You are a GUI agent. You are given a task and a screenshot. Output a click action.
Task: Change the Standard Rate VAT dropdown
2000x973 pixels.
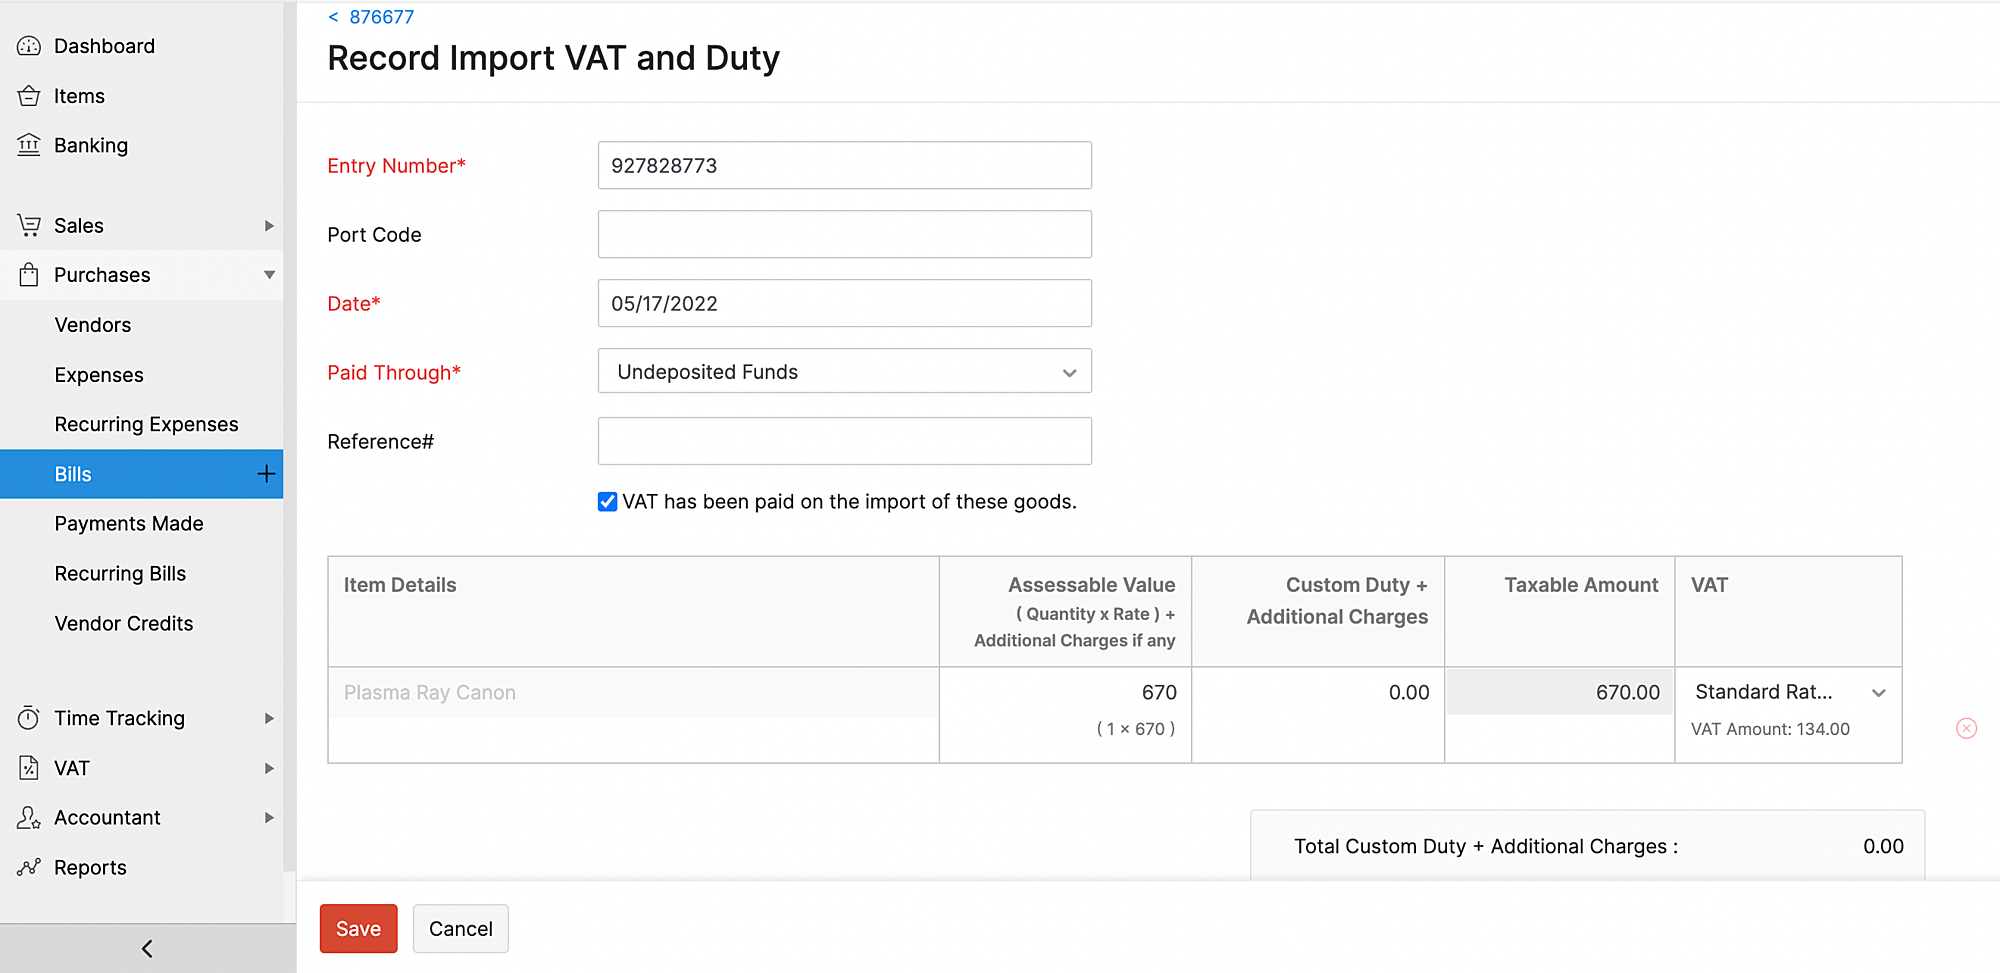click(x=1879, y=692)
